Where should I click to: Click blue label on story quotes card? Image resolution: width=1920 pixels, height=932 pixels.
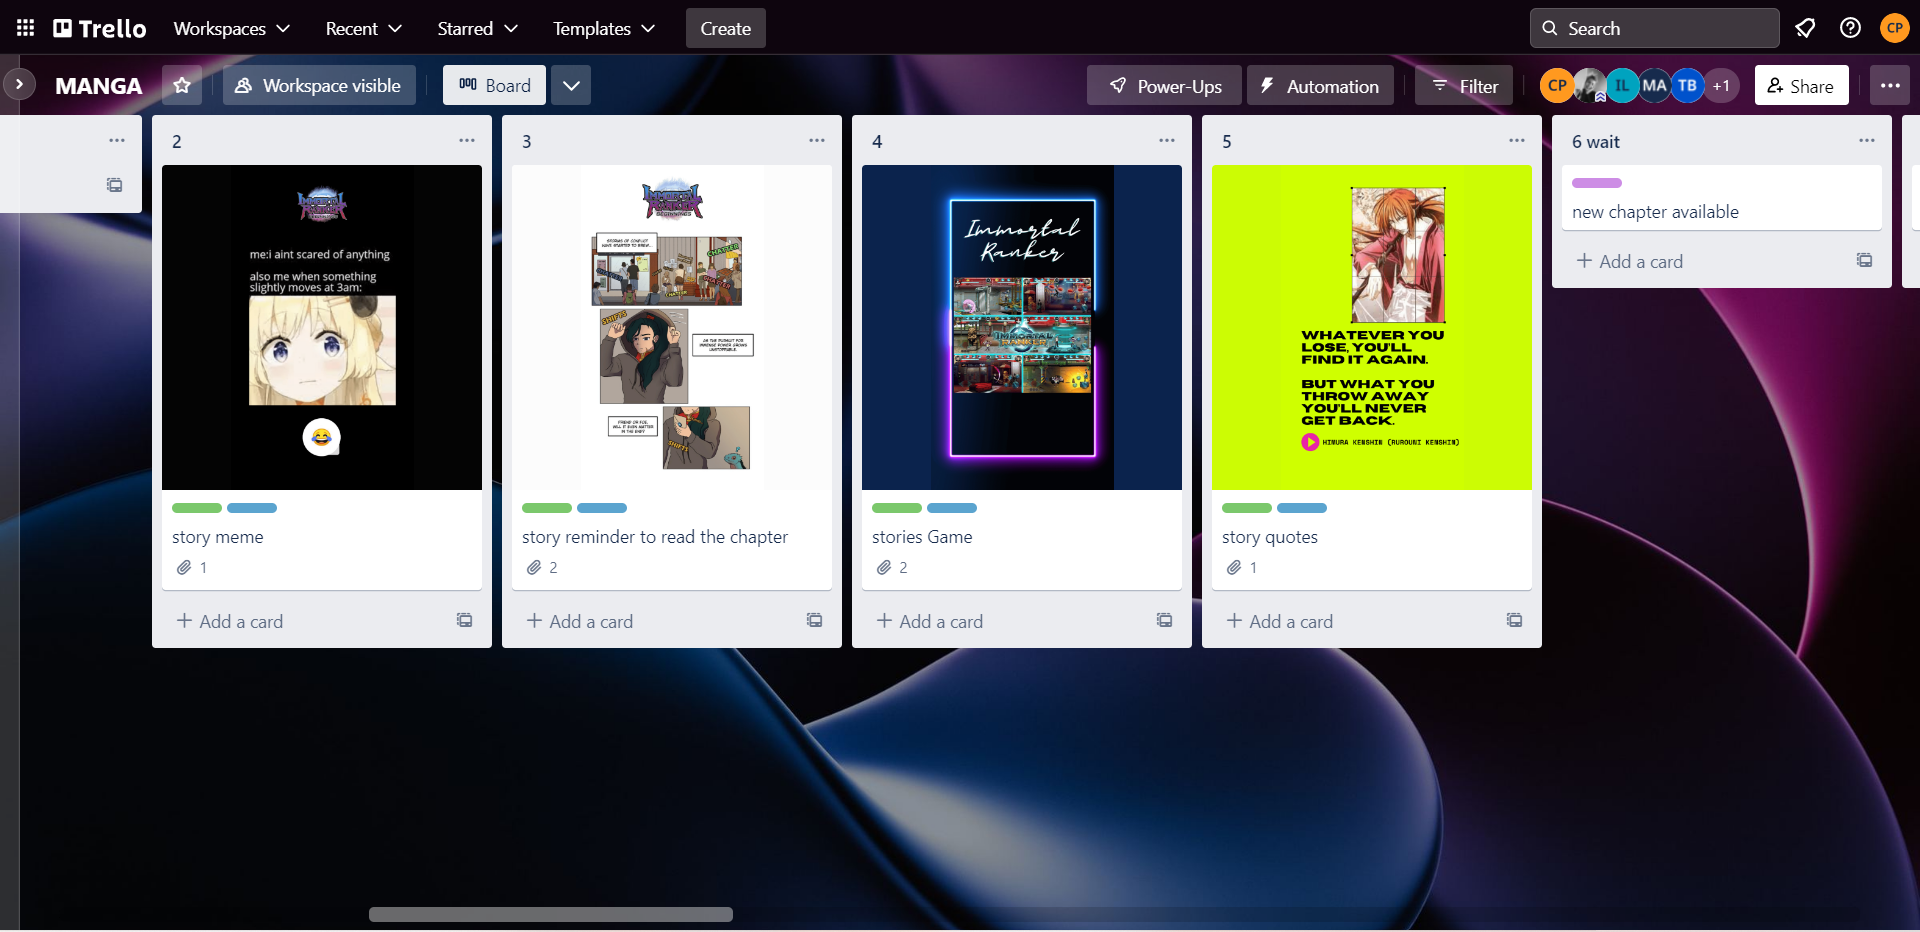(x=1302, y=508)
